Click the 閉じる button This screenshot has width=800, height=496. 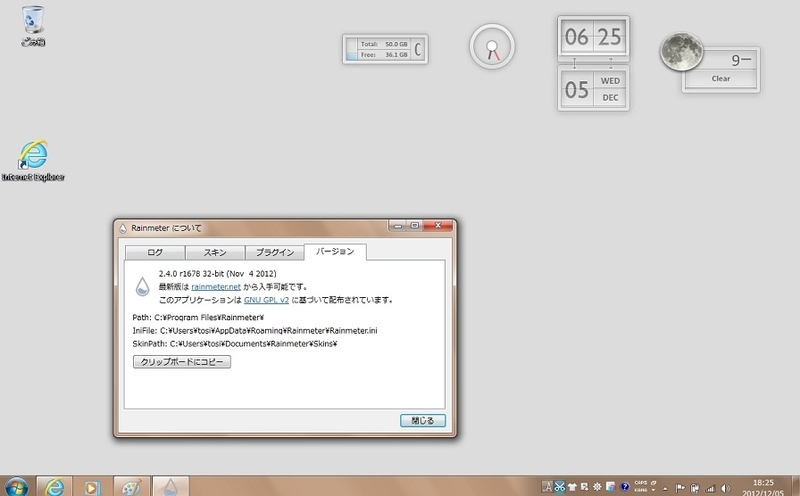(422, 420)
